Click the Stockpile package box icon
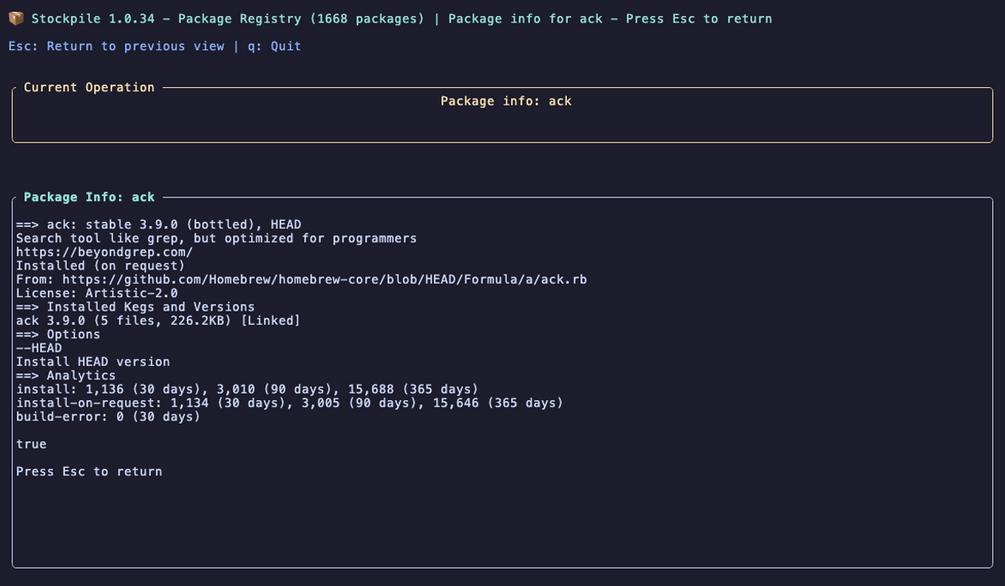The image size is (1005, 586). (16, 19)
